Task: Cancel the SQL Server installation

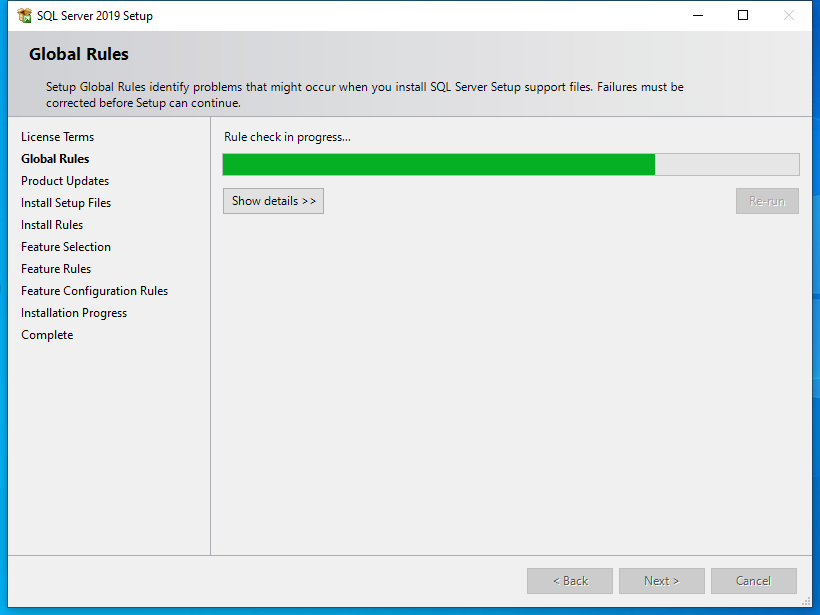Action: (753, 581)
